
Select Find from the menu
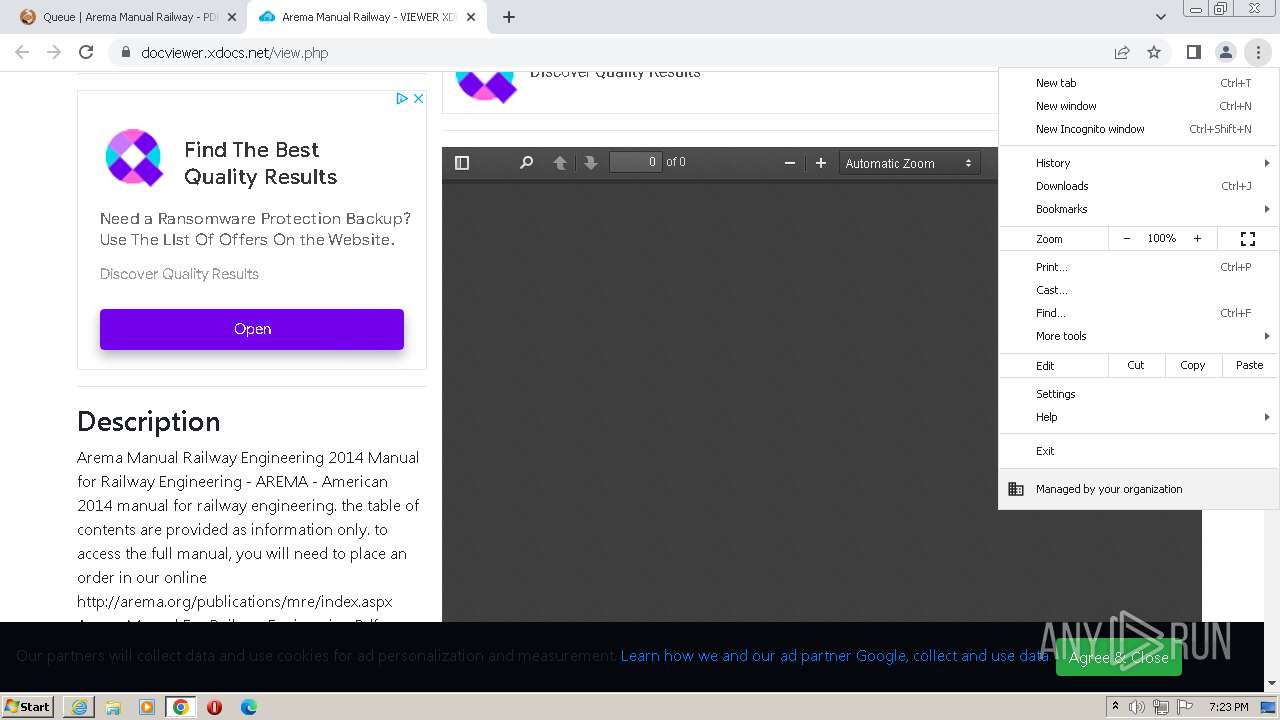point(1139,313)
